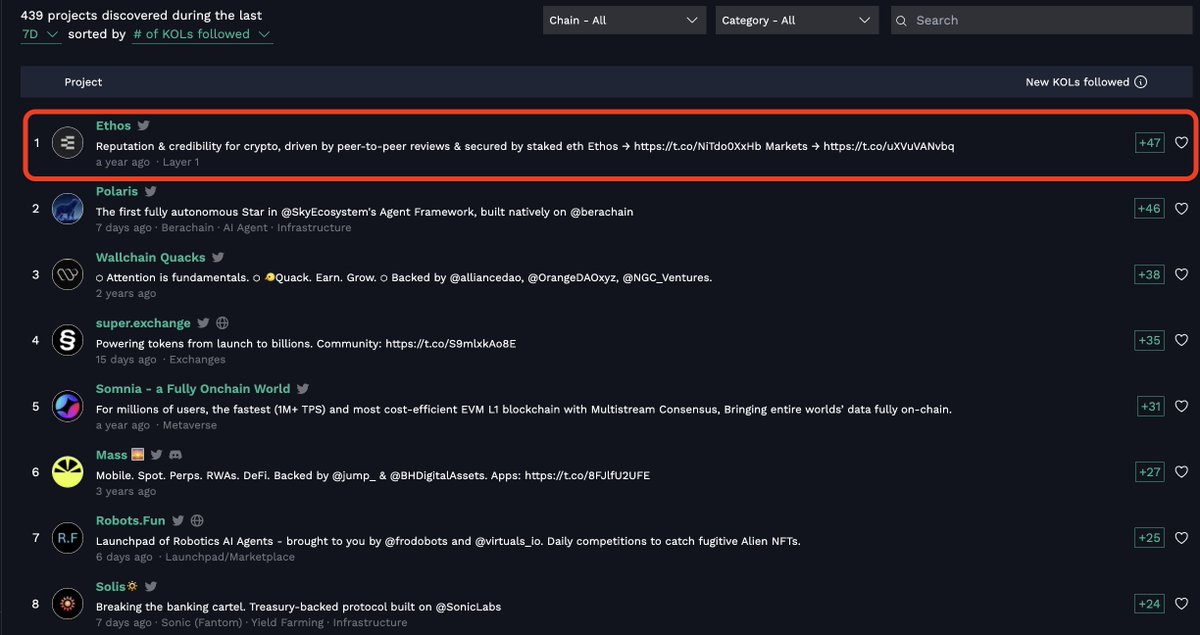
Task: Click the Metaverse tag under Somnia
Action: click(189, 425)
